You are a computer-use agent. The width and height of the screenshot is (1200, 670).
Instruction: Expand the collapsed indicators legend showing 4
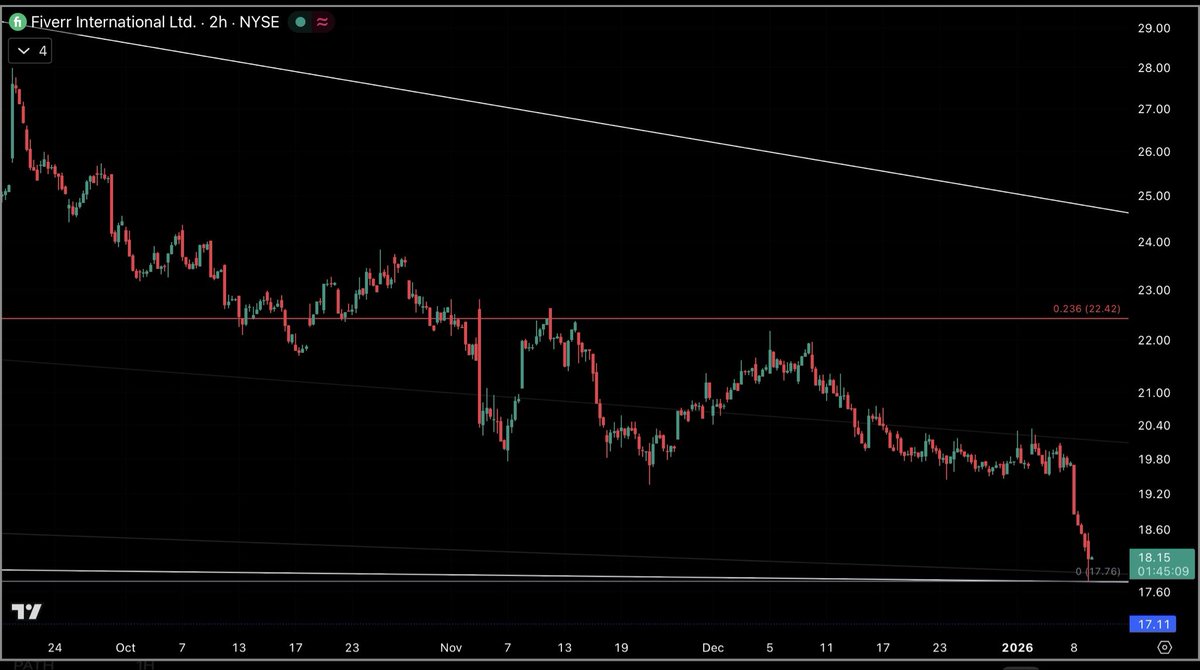tap(31, 51)
